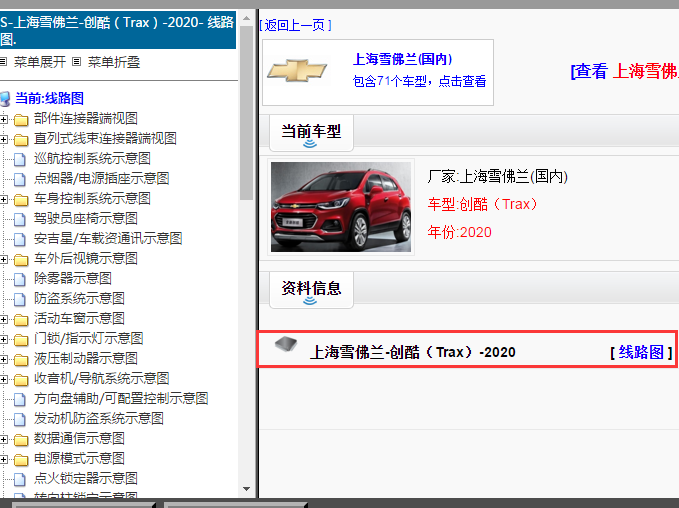Click 上海雪佛兰-创酷（Trax）-2020 title text
The height and width of the screenshot is (508, 679).
(413, 352)
